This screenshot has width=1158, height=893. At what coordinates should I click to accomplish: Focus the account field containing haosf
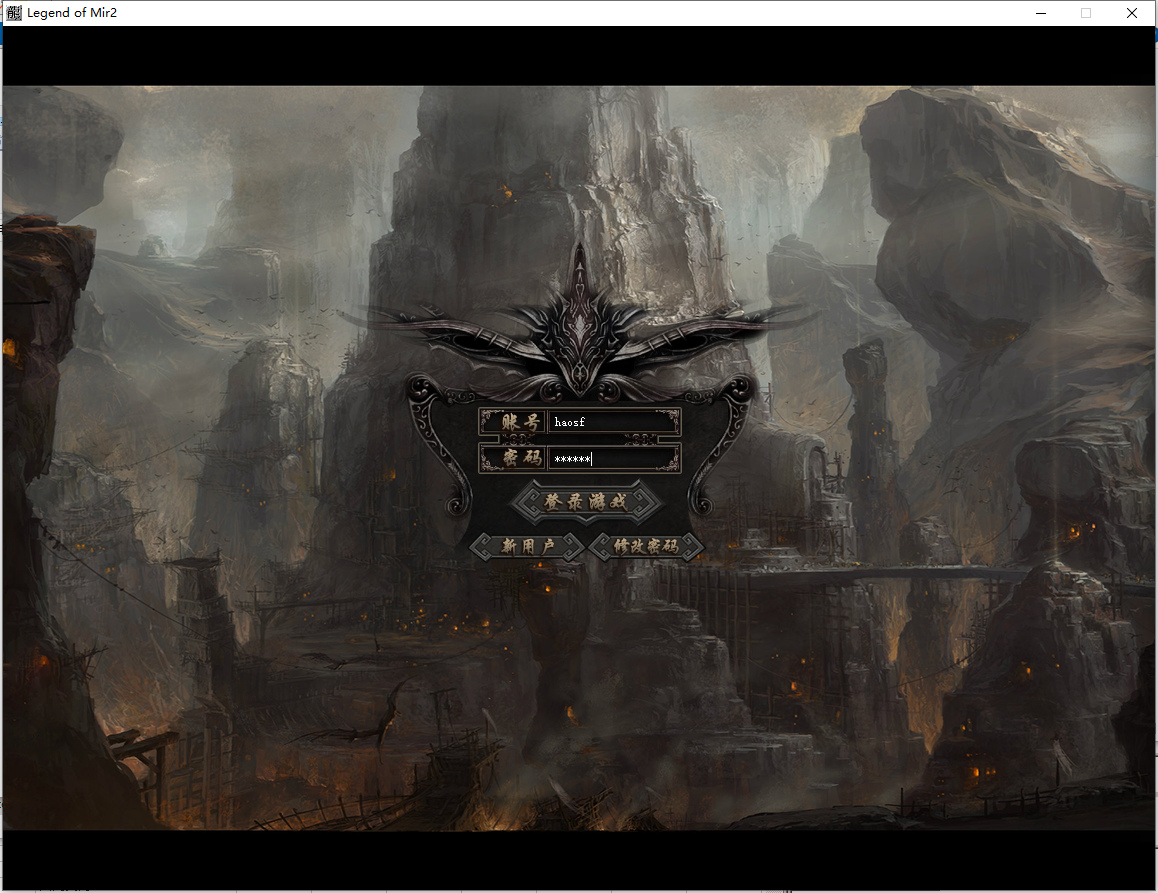pyautogui.click(x=613, y=422)
